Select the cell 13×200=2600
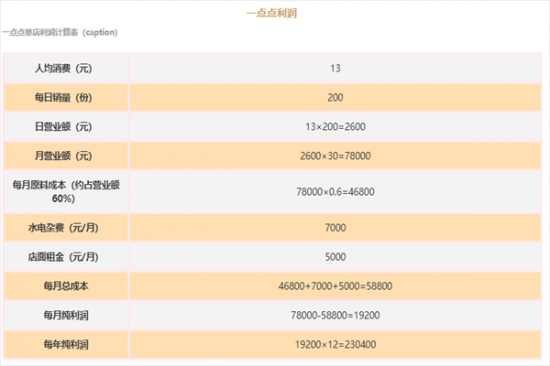550x366 pixels. [335, 126]
